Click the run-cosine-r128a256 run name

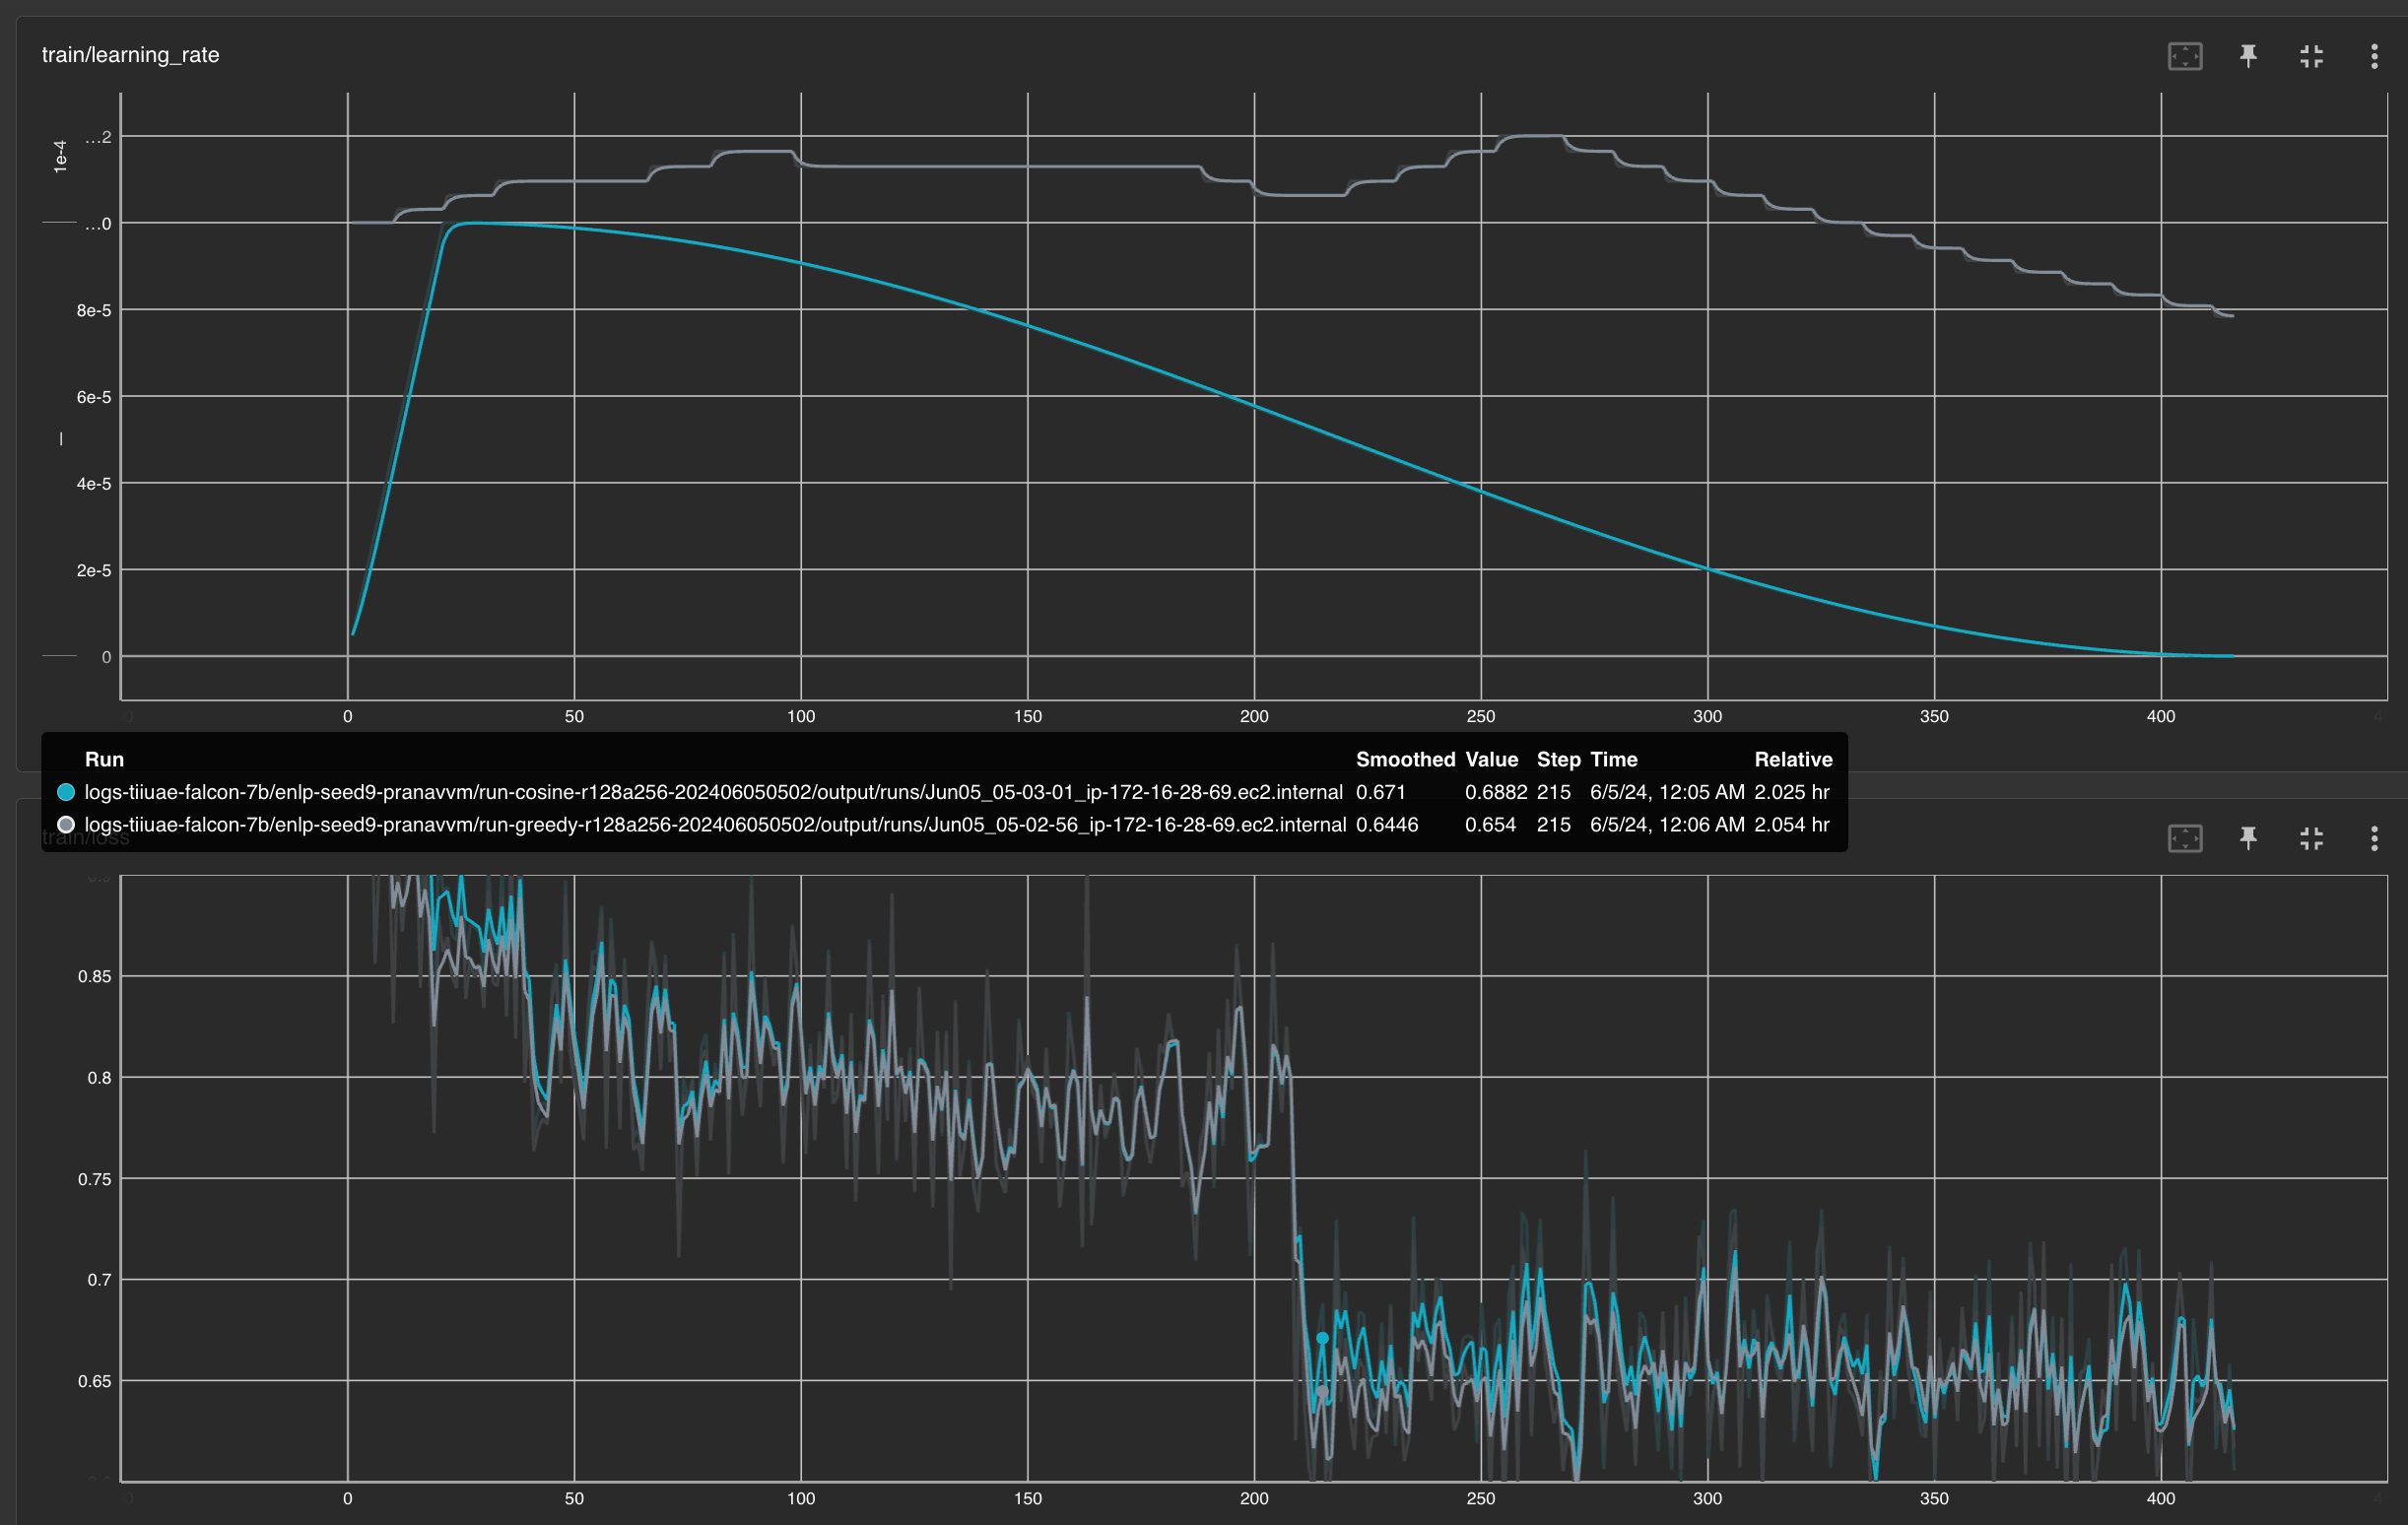click(x=713, y=792)
